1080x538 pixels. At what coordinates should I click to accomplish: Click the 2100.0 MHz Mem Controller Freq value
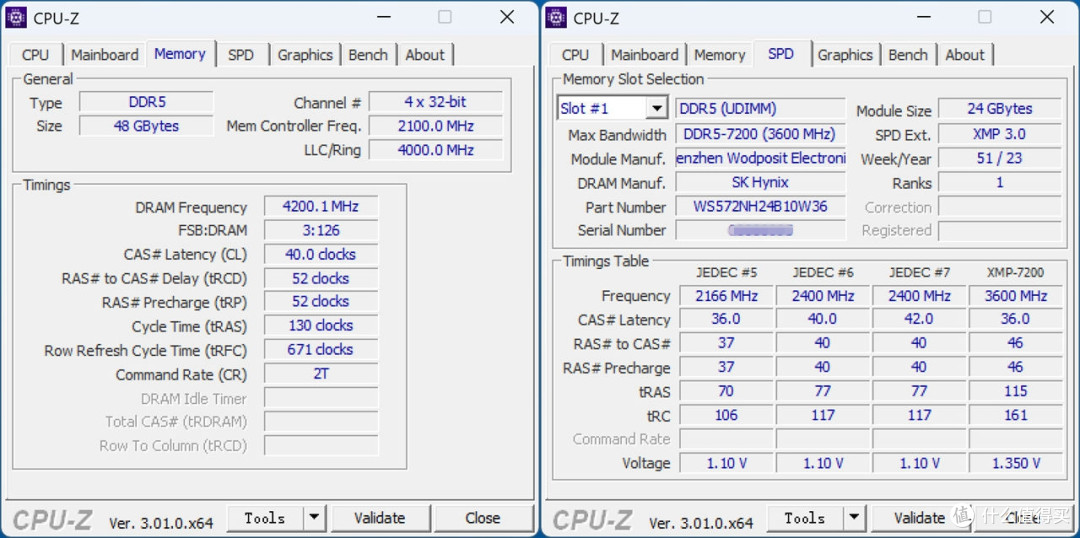pos(435,126)
